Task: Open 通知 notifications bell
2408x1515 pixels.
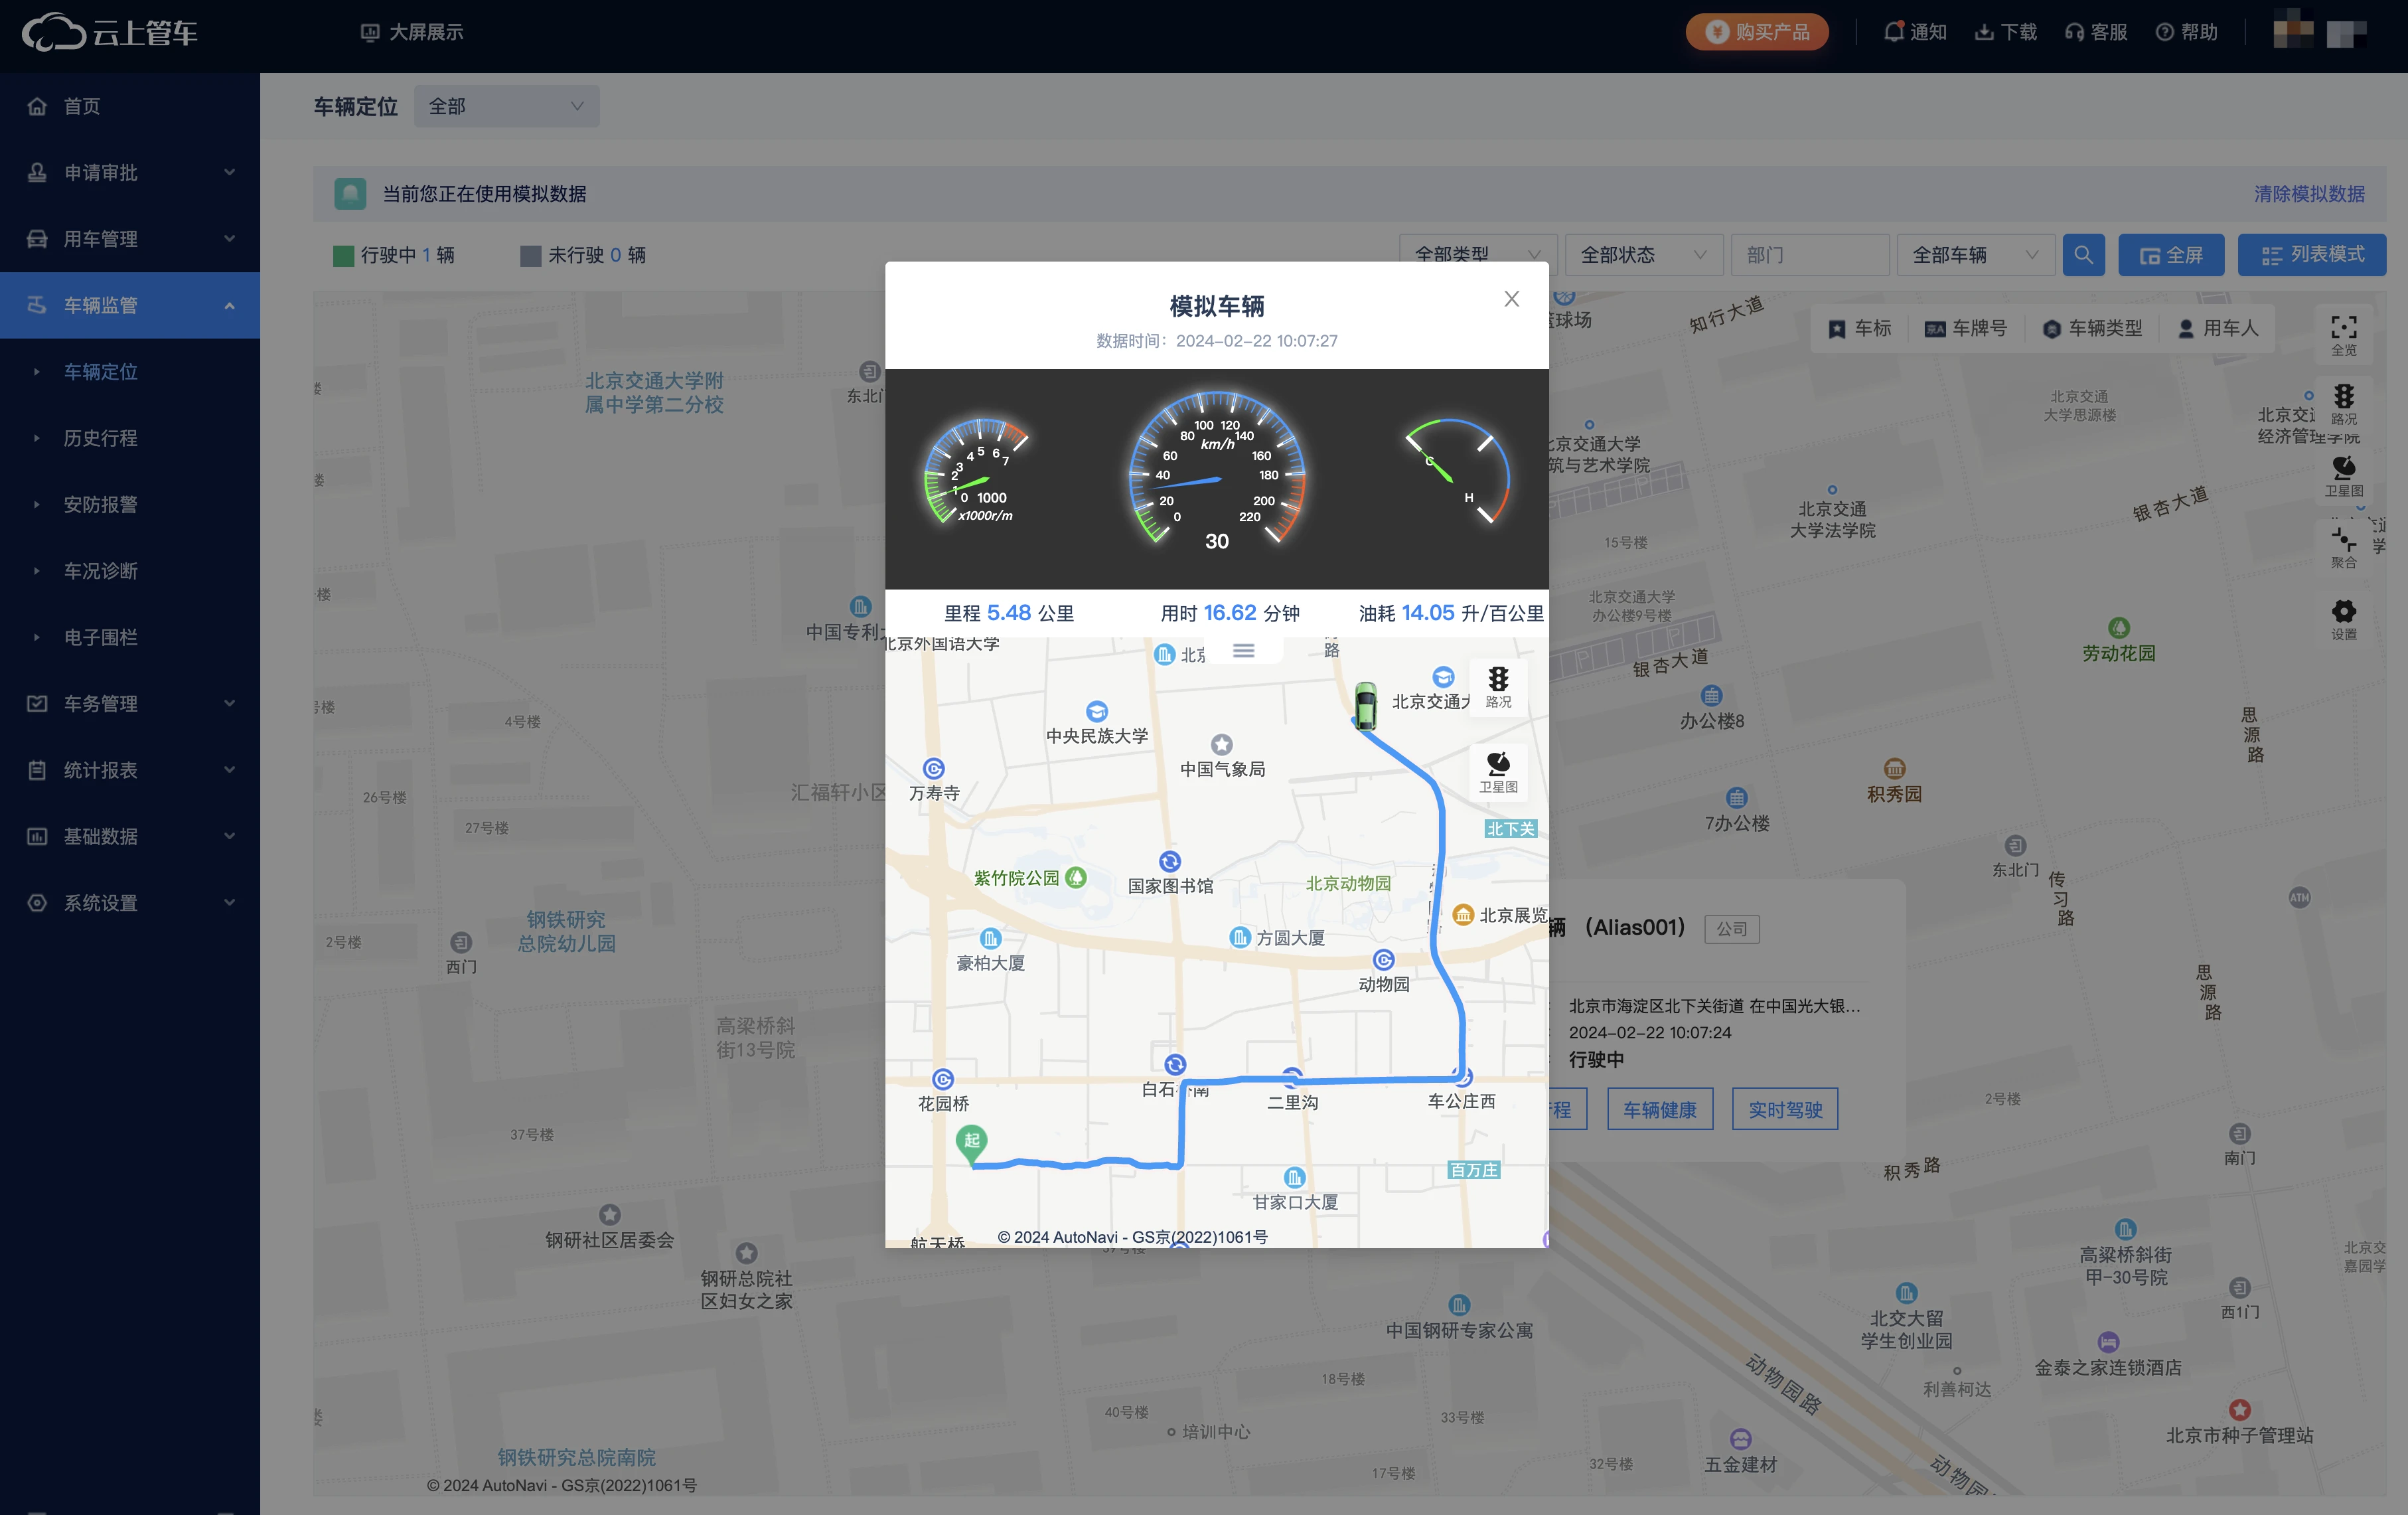Action: 1915,32
